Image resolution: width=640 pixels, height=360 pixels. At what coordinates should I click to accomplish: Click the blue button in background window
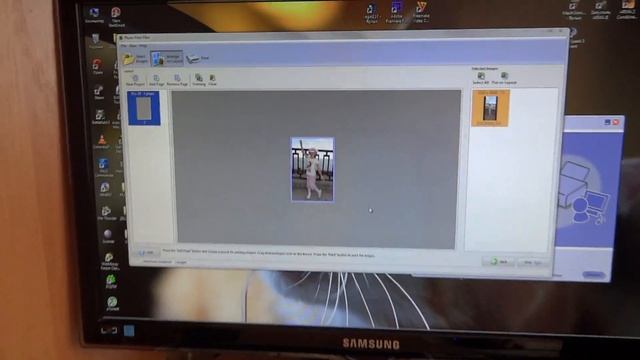[593, 275]
